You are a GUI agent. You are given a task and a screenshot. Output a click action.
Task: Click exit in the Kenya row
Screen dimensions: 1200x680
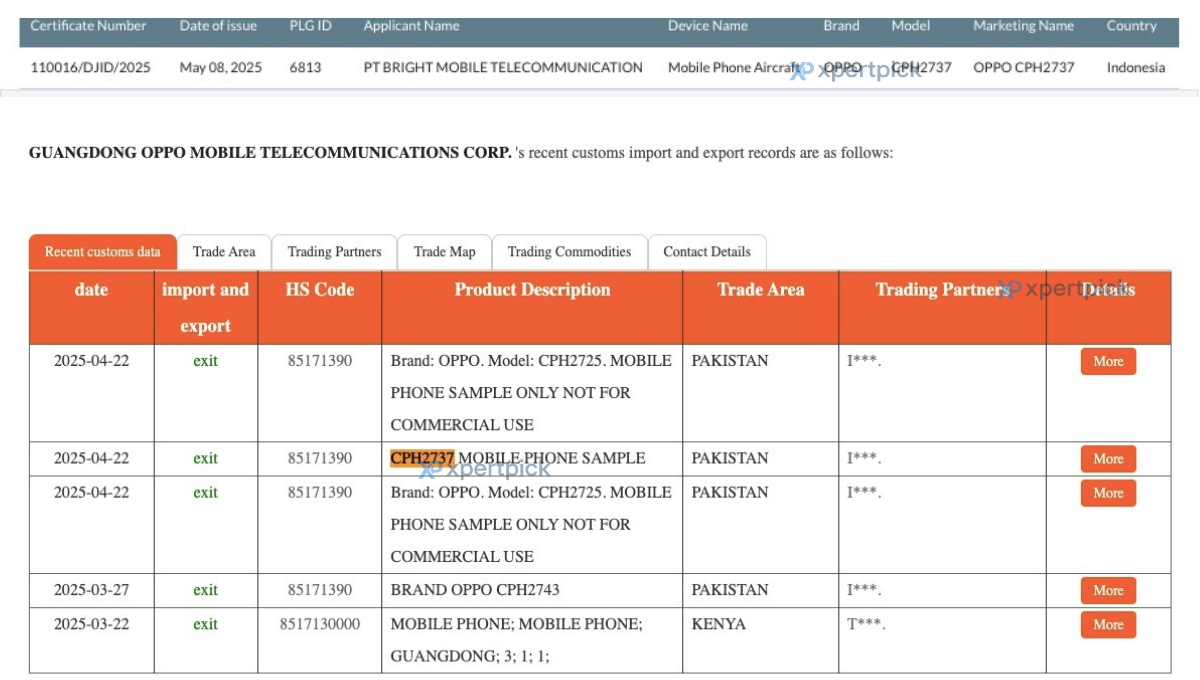click(206, 624)
